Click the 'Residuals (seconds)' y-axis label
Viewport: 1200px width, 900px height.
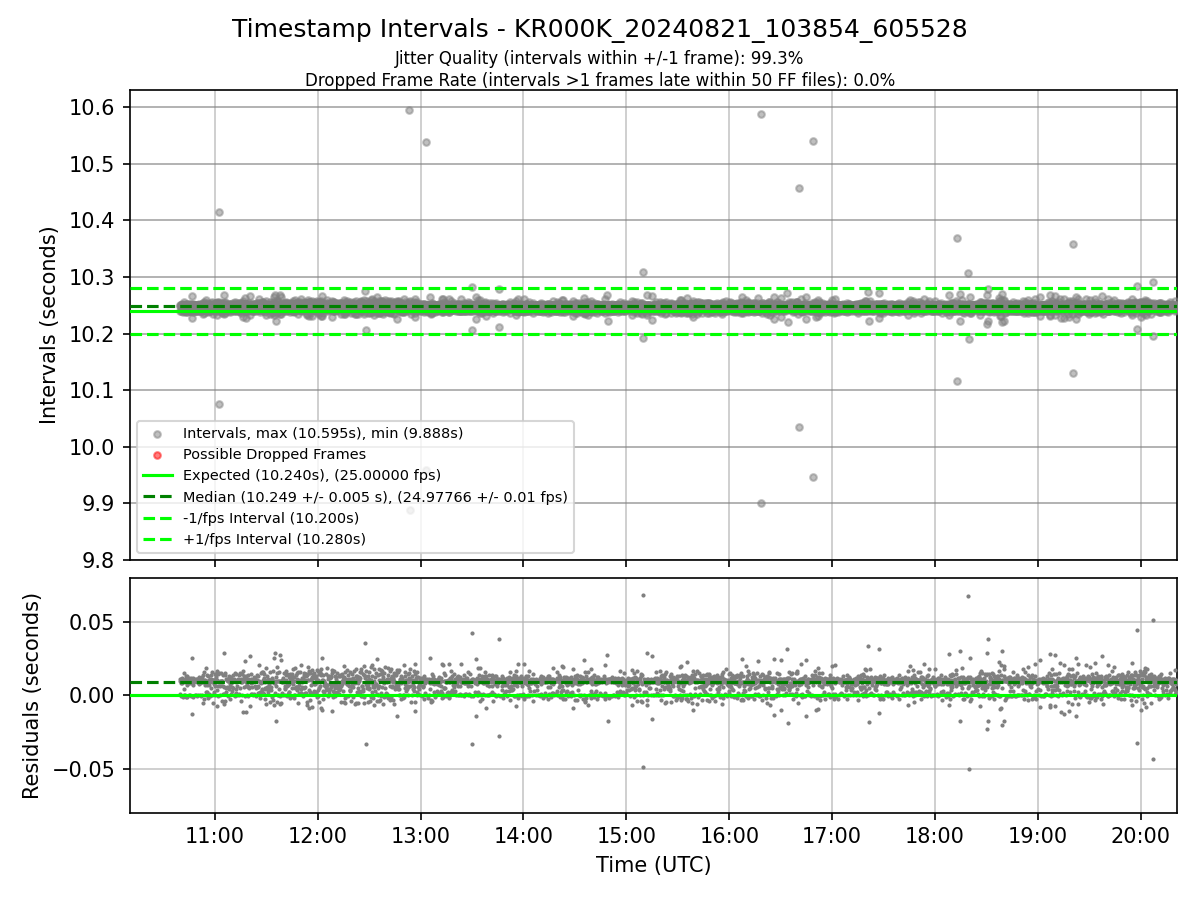click(x=31, y=696)
